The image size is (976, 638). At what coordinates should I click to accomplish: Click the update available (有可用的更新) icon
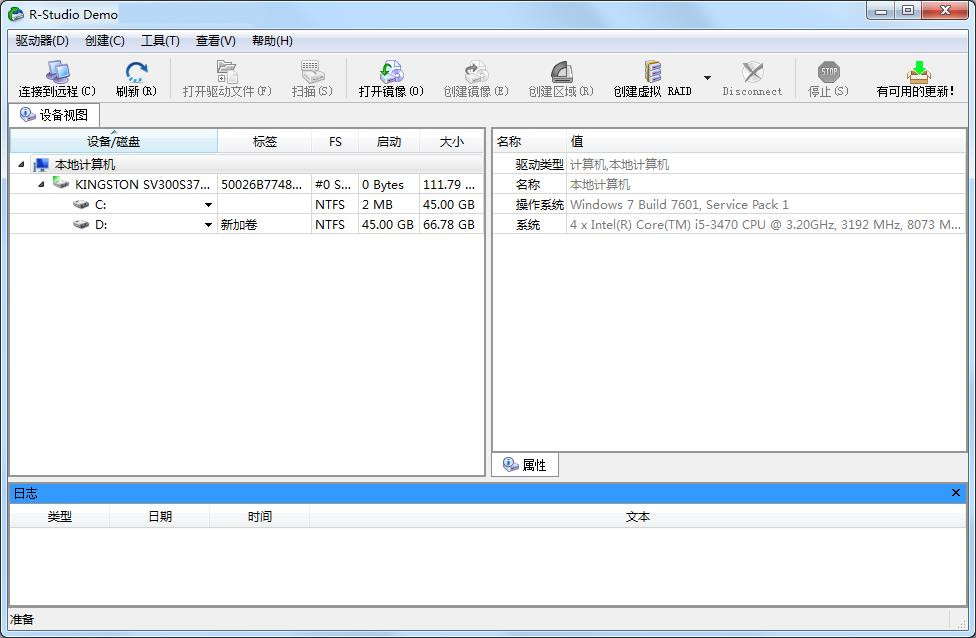coord(918,72)
